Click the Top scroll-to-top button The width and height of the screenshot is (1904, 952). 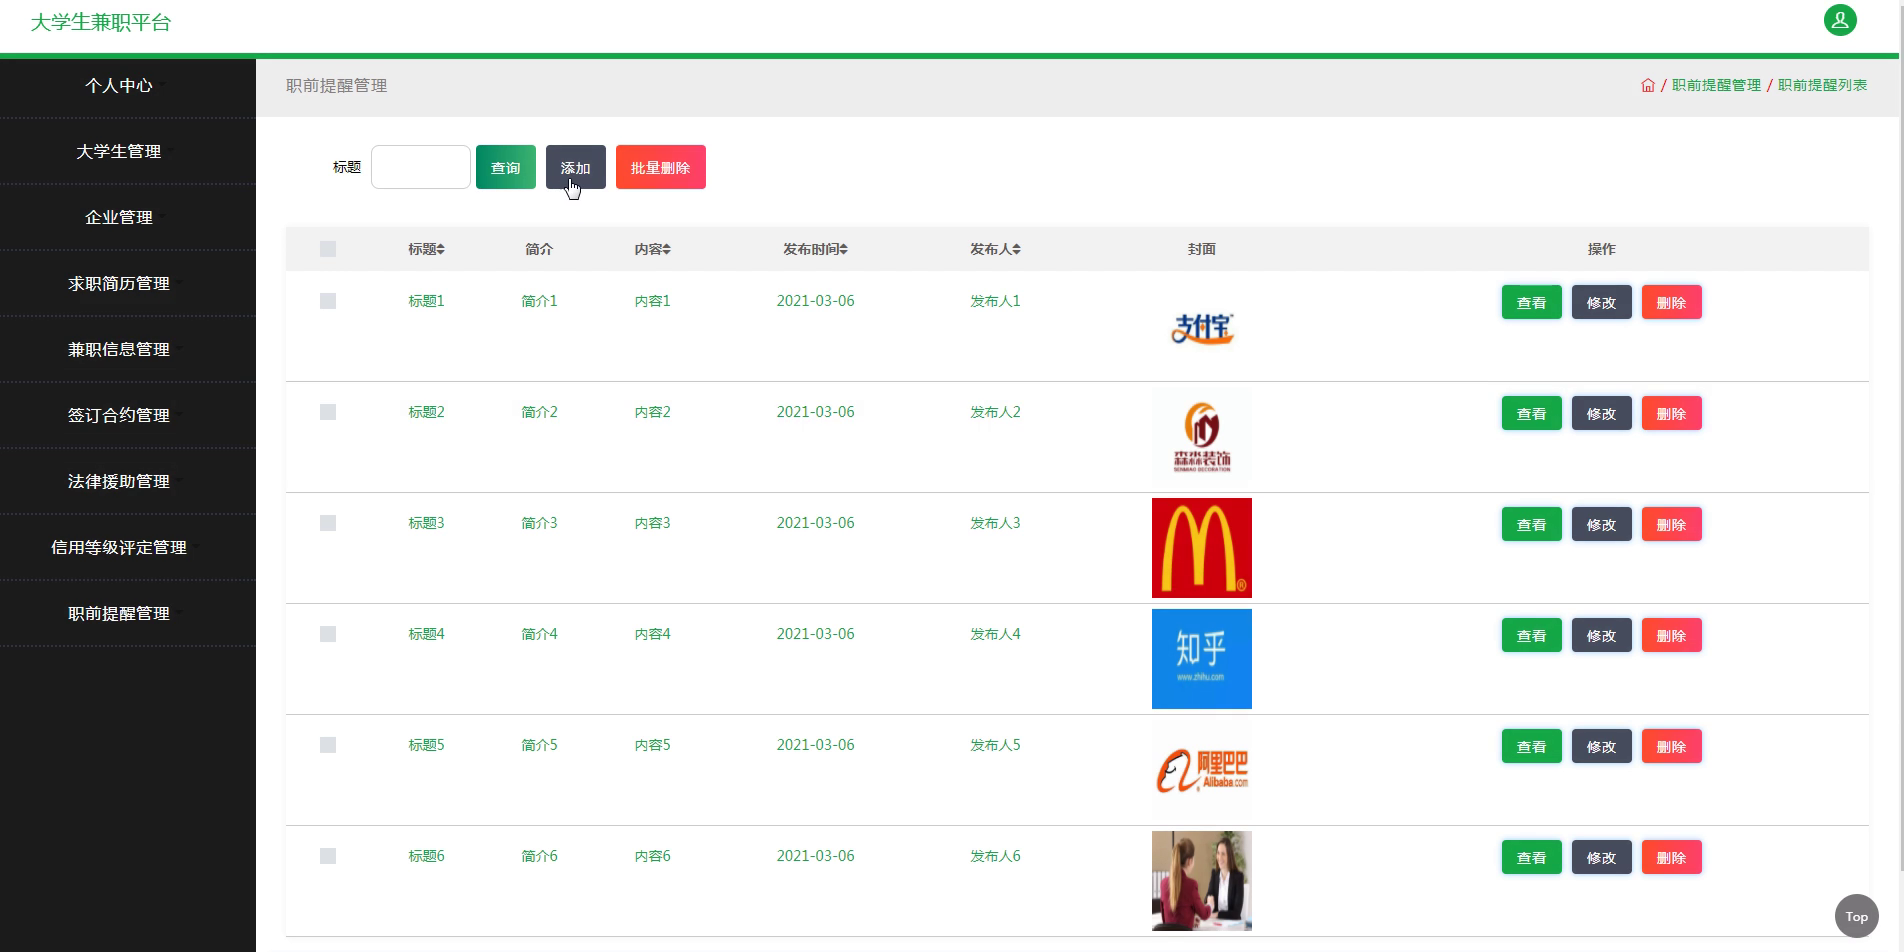point(1857,916)
